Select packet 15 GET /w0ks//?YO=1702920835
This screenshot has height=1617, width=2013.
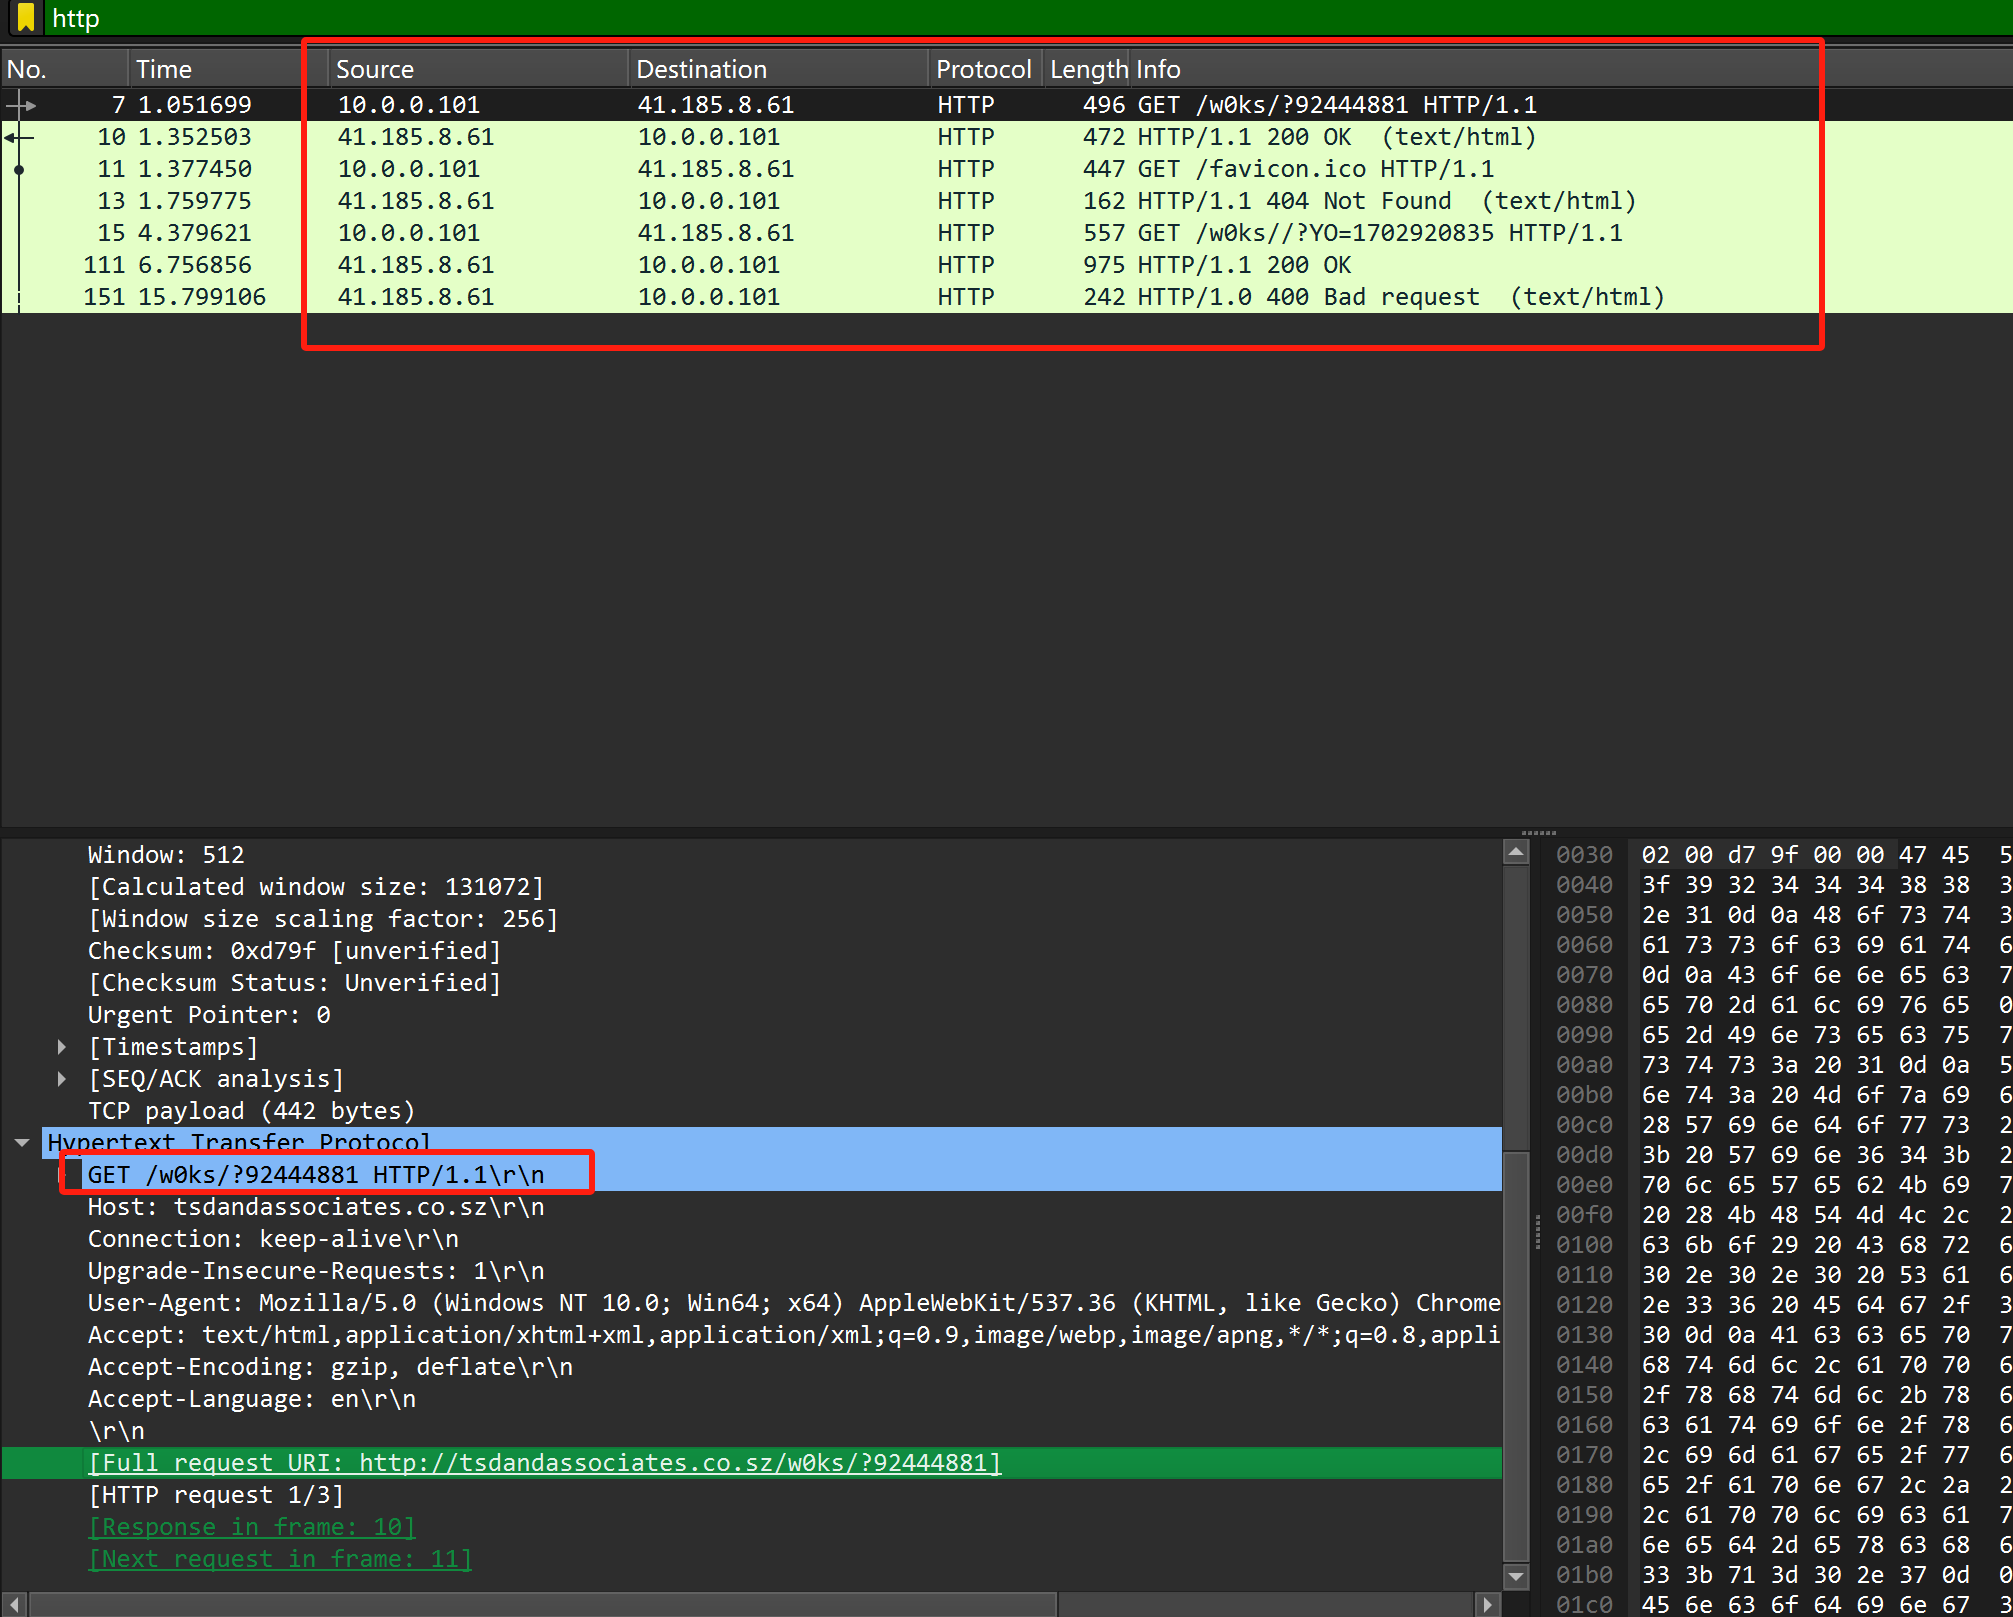(x=1006, y=233)
